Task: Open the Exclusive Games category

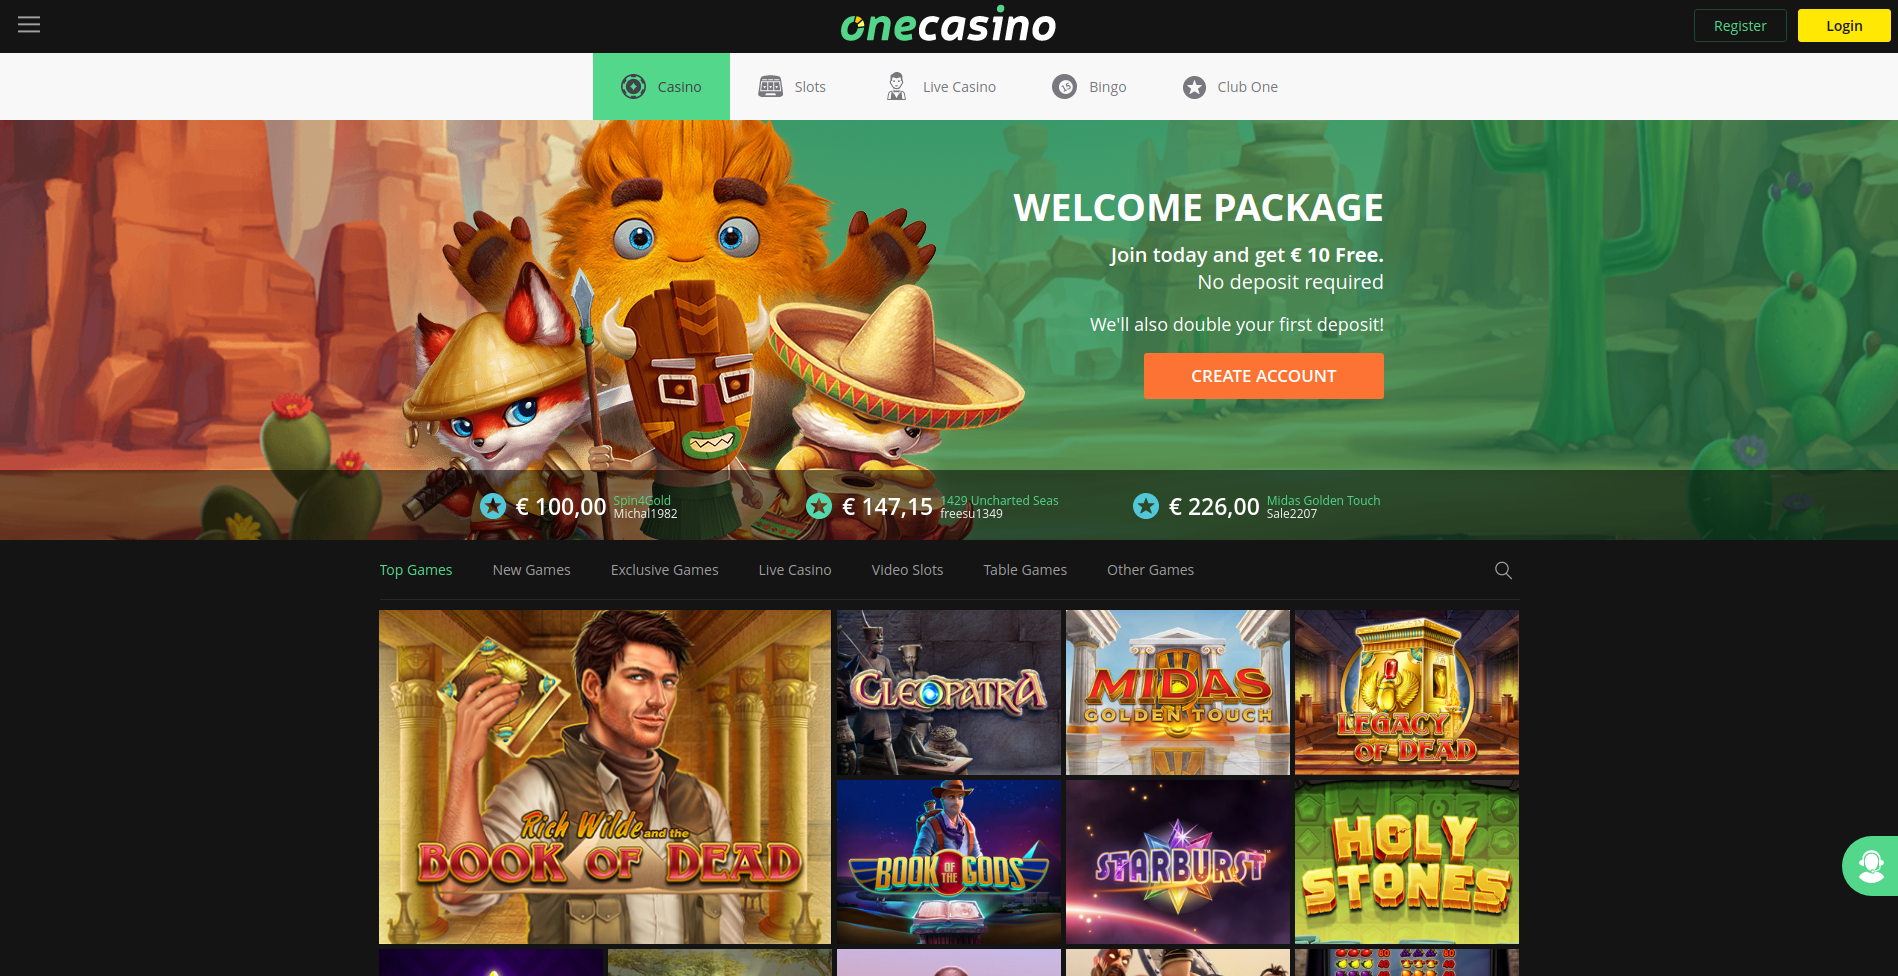Action: click(664, 570)
